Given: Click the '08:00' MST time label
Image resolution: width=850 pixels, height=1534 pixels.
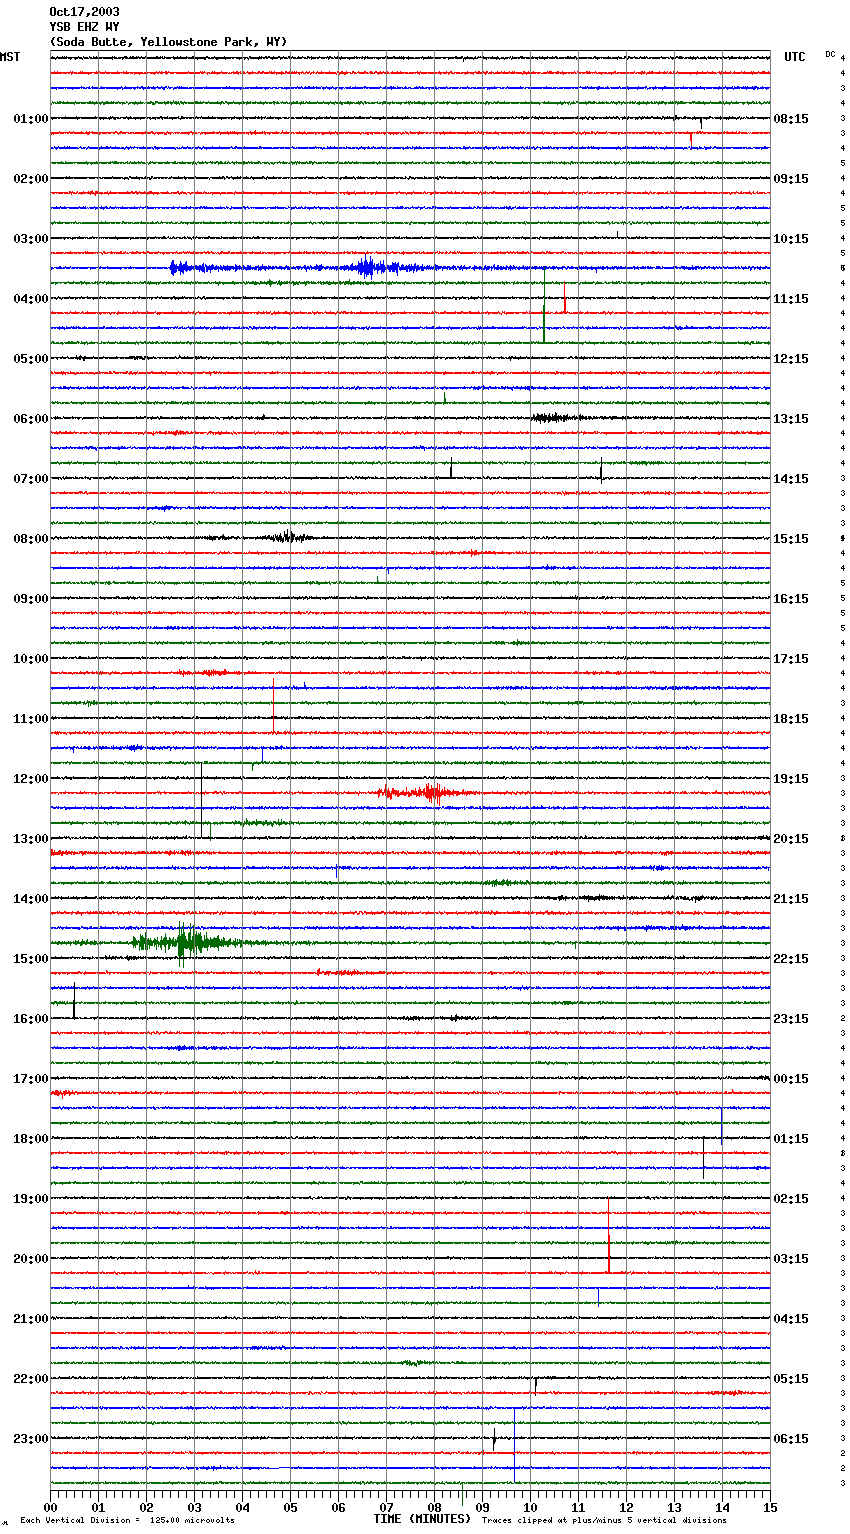Looking at the screenshot, I should (31, 539).
